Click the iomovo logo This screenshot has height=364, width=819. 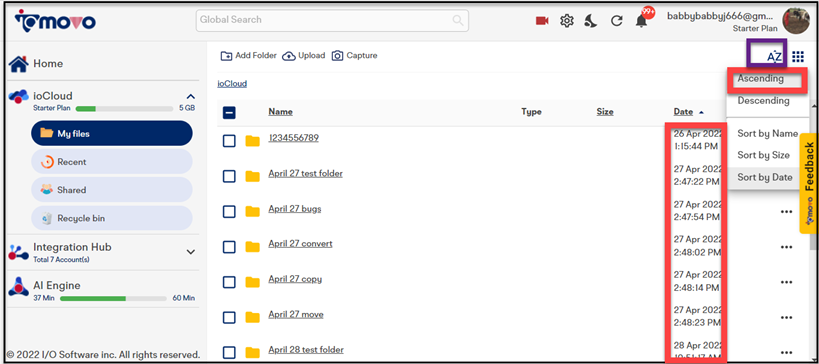point(55,21)
